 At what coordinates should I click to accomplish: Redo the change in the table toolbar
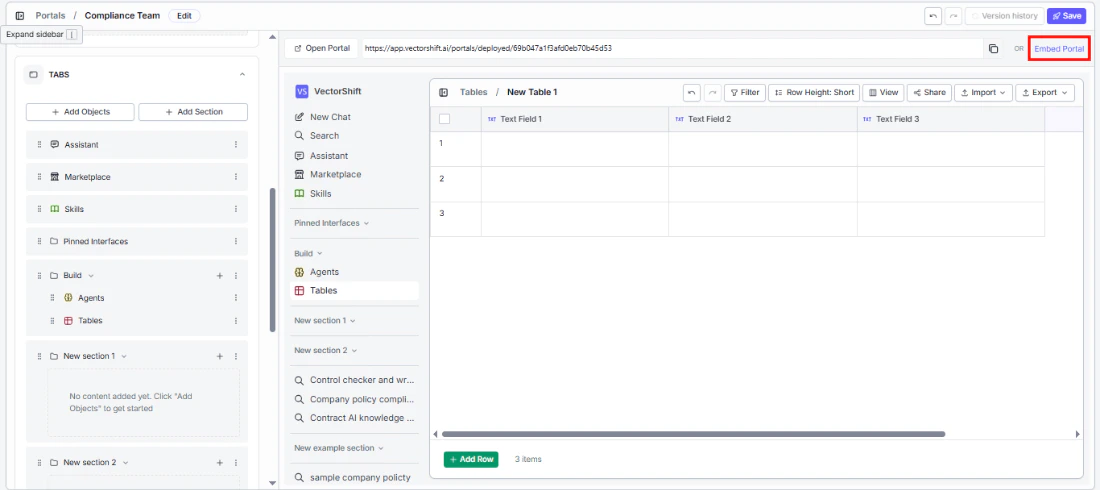coord(712,92)
